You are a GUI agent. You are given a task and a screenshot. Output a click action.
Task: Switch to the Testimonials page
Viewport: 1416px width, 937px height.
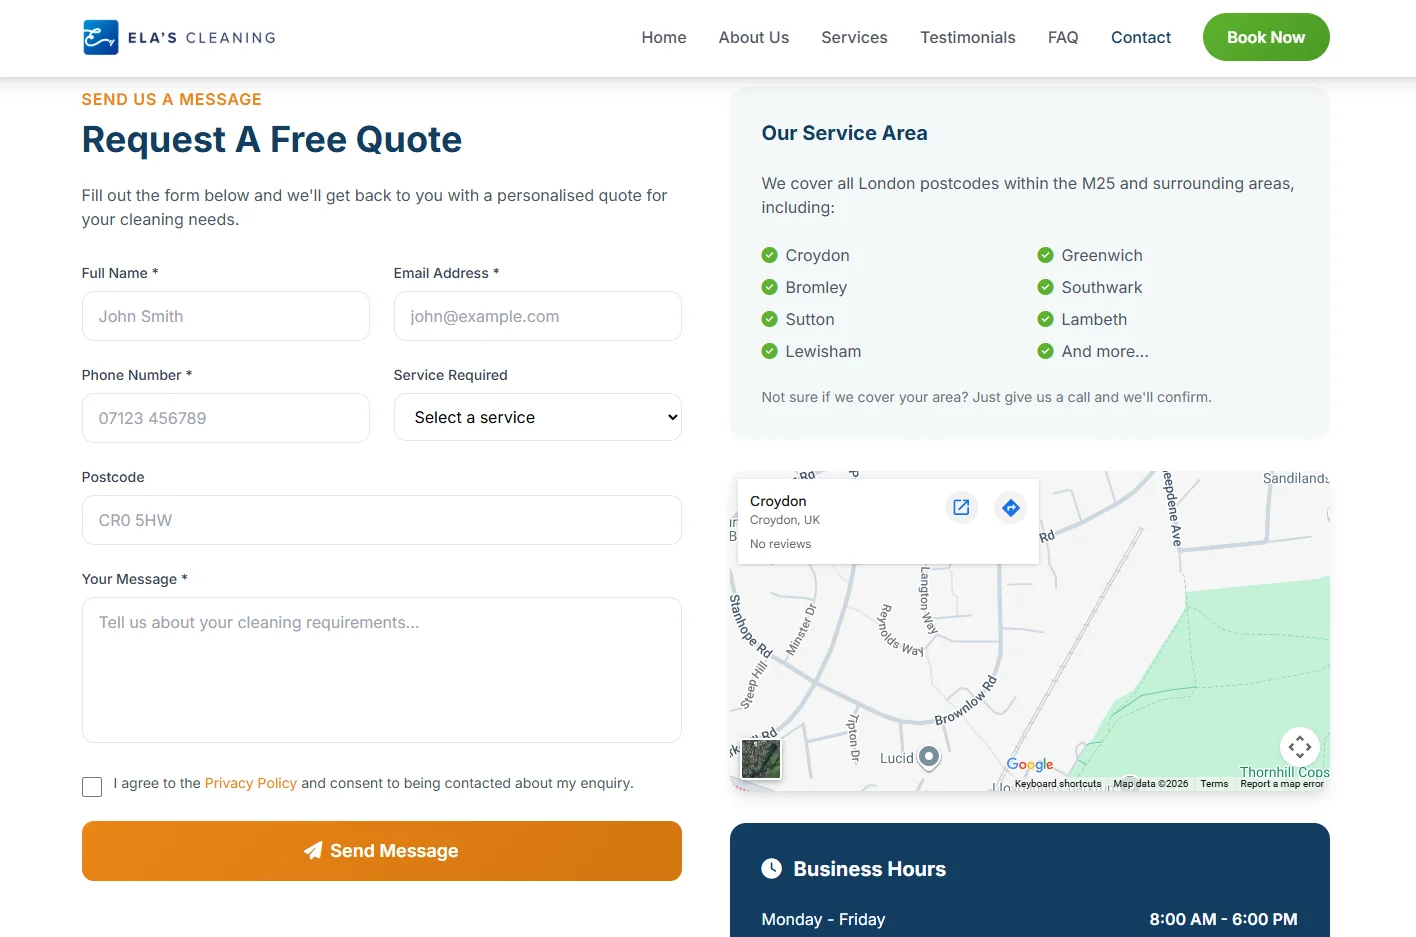tap(967, 37)
